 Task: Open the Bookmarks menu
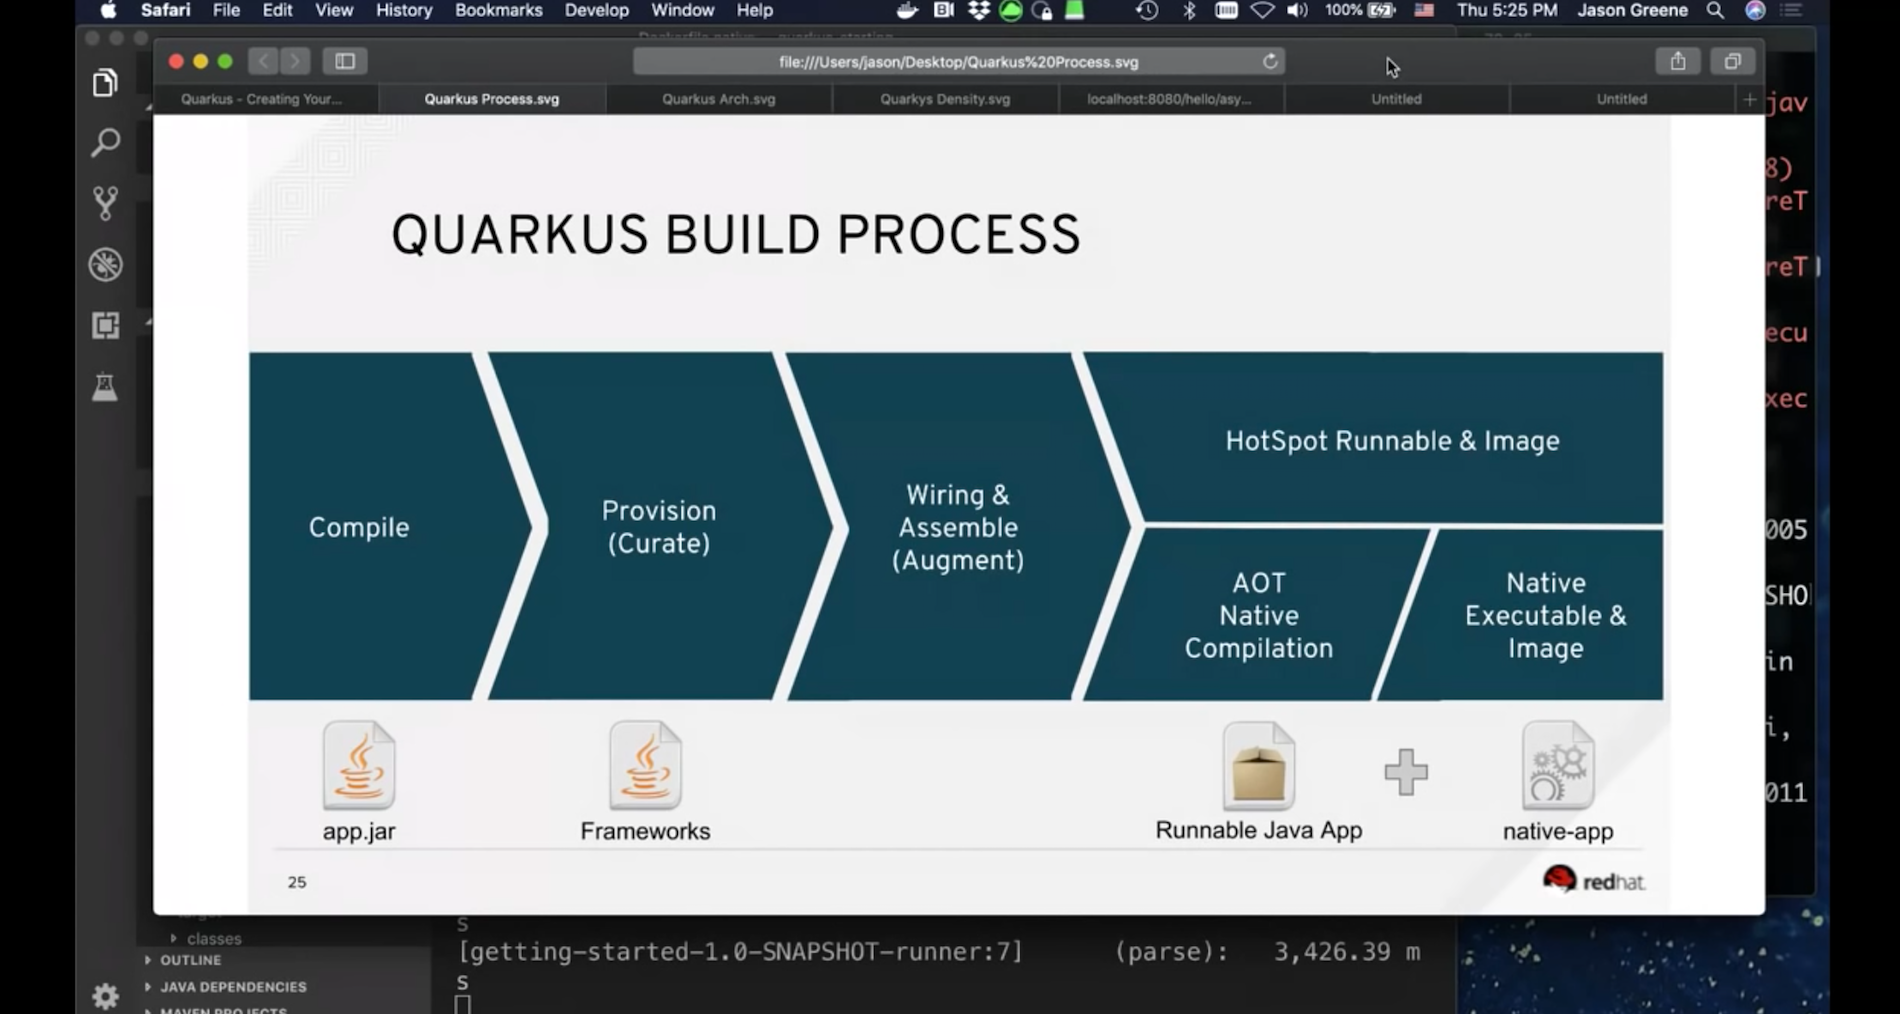click(x=498, y=10)
